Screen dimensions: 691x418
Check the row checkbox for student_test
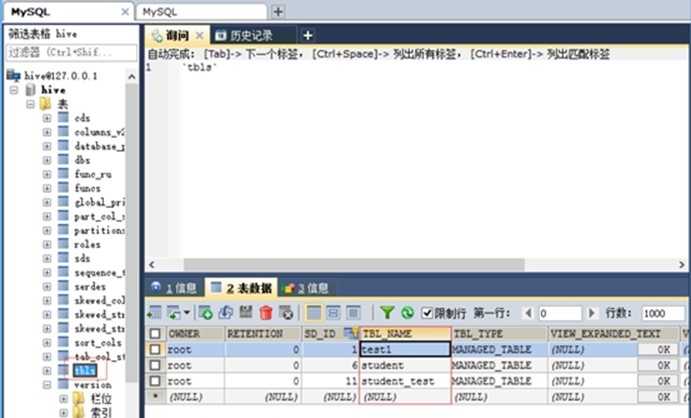(x=155, y=381)
